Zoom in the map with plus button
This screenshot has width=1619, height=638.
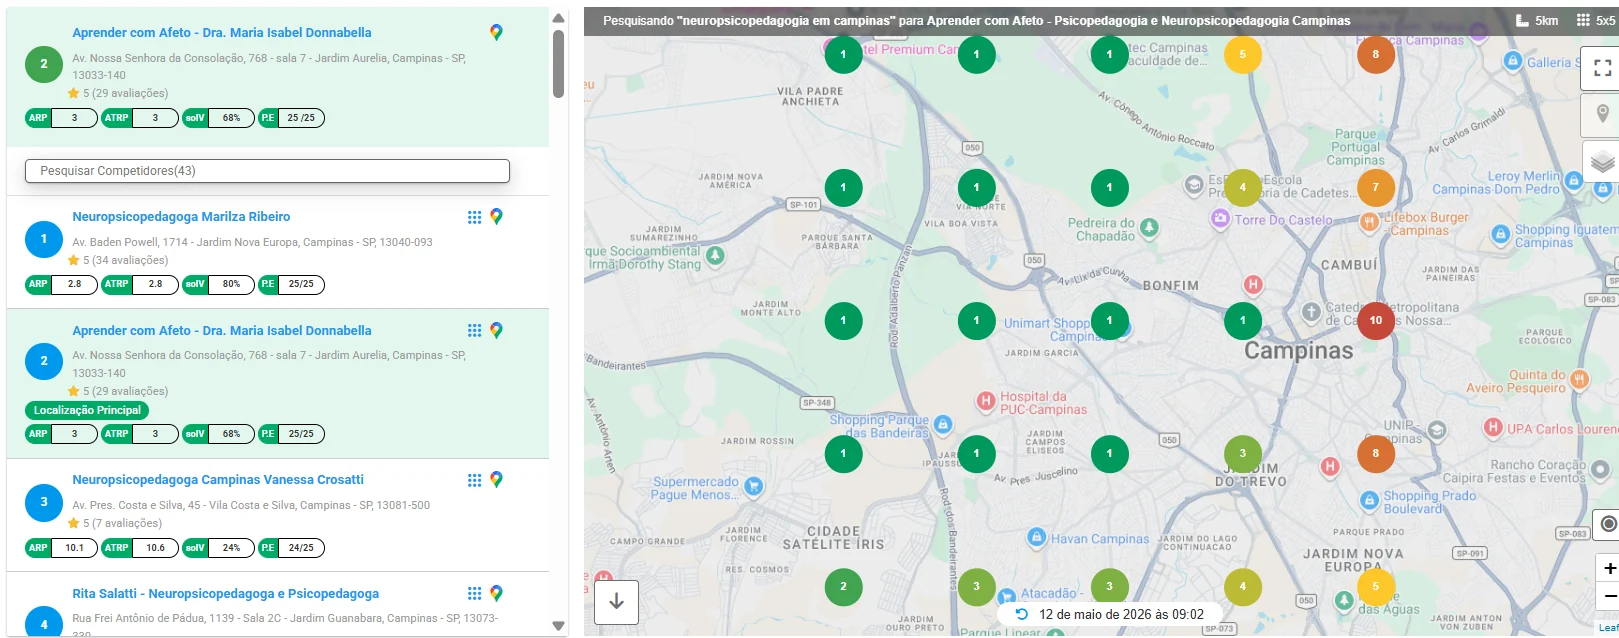pos(1609,569)
